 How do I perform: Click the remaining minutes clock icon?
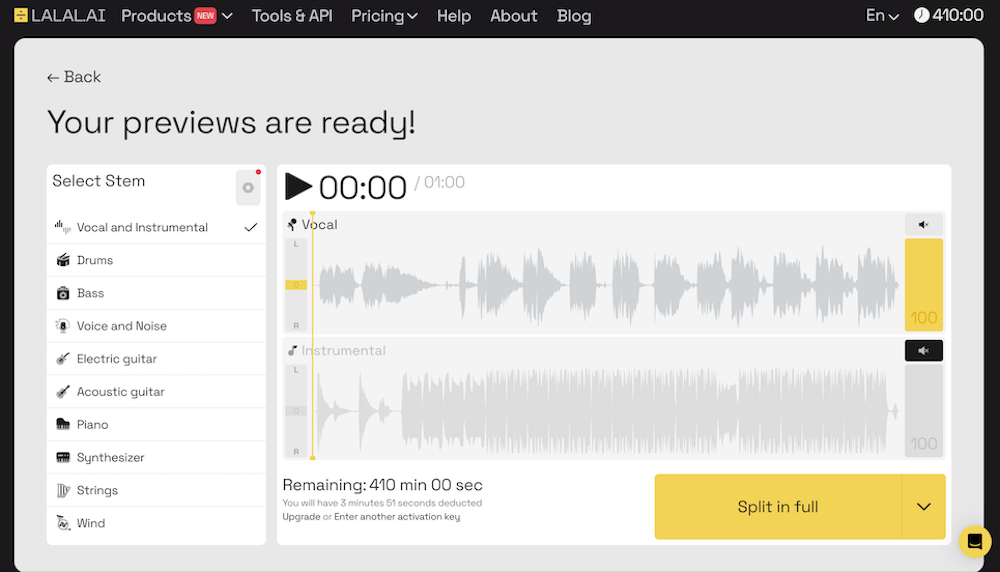coord(922,15)
